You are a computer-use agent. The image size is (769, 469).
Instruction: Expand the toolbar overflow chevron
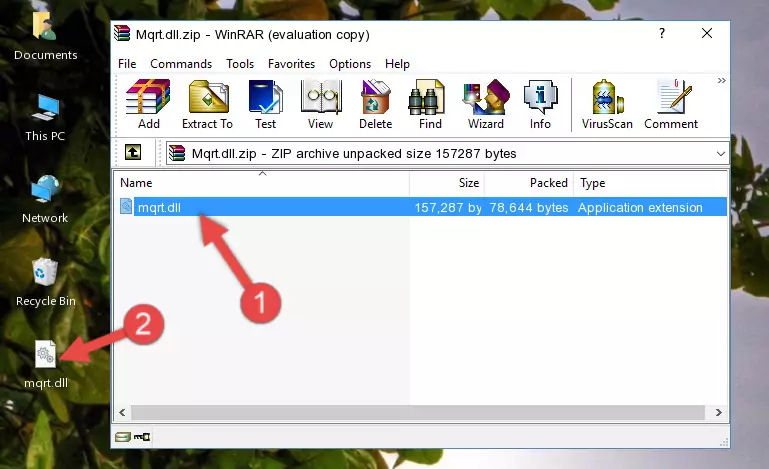click(x=721, y=80)
